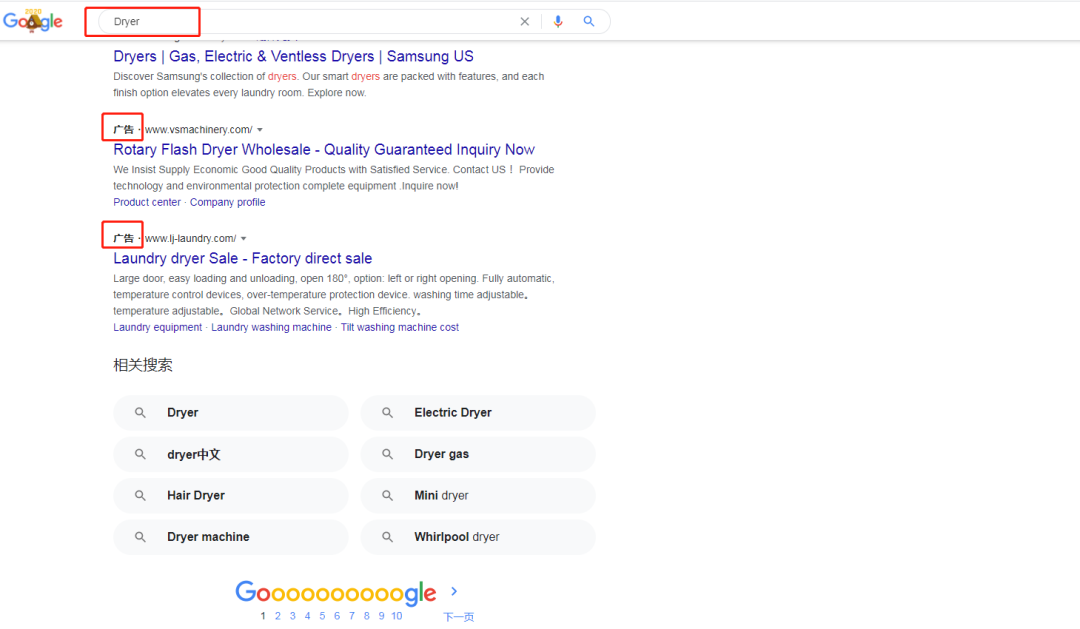The height and width of the screenshot is (629, 1080).
Task: Go to results page 5
Action: tap(322, 616)
